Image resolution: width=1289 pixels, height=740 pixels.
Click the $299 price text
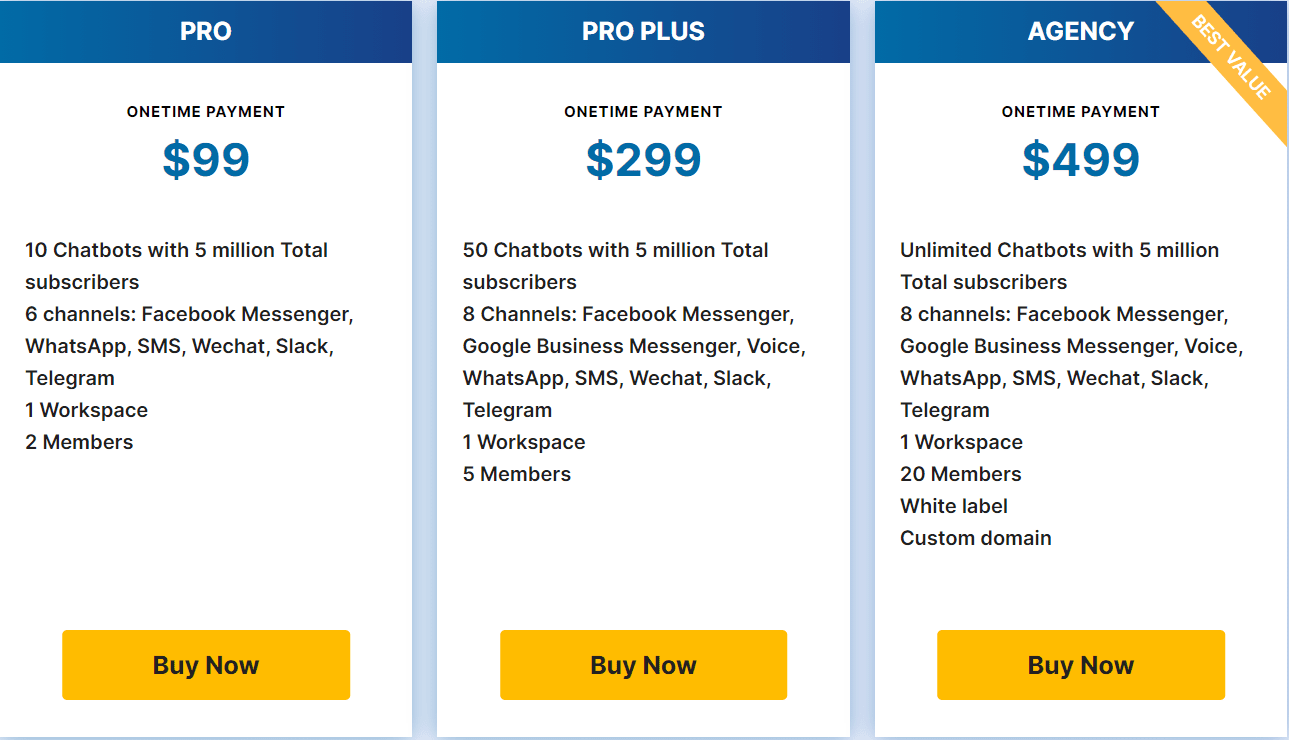pyautogui.click(x=643, y=158)
